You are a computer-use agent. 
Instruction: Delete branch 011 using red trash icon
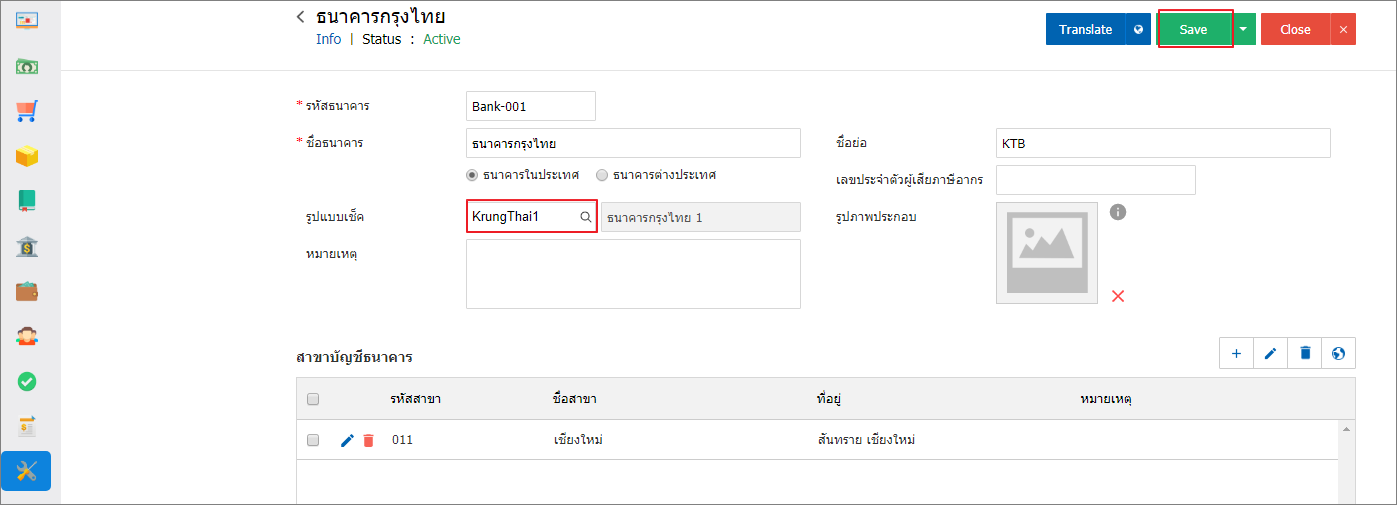(x=369, y=440)
